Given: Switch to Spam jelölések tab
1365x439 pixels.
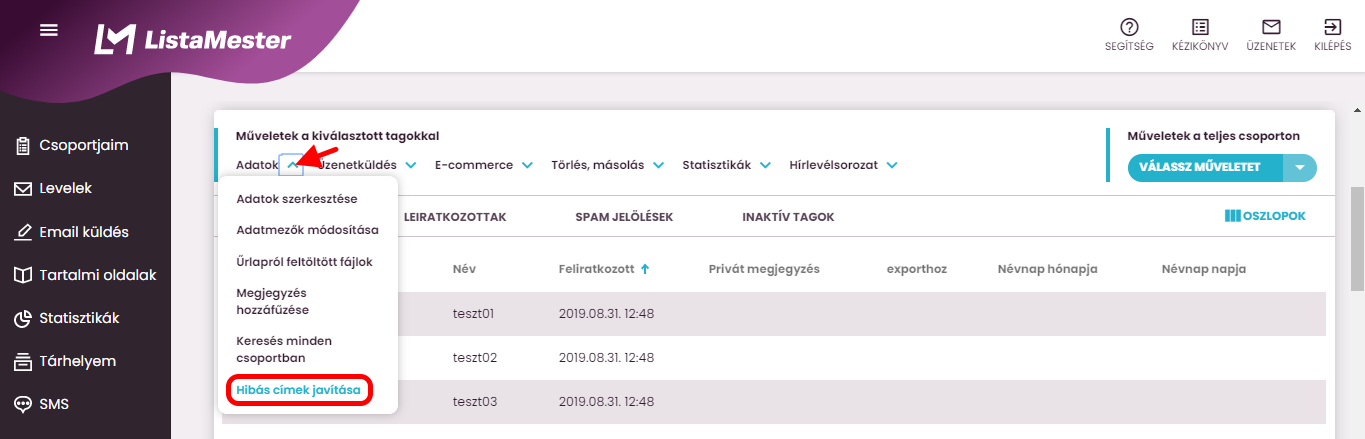Looking at the screenshot, I should (623, 217).
